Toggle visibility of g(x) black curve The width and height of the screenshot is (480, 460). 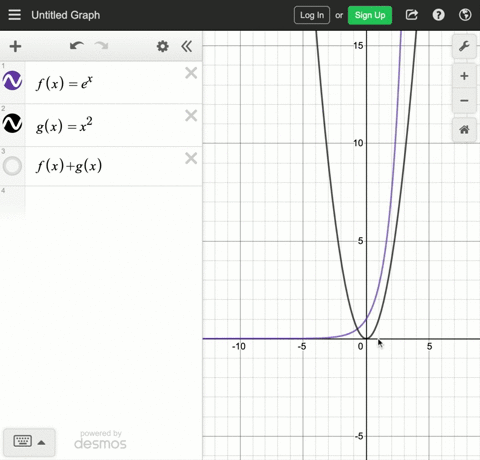pos(13,123)
